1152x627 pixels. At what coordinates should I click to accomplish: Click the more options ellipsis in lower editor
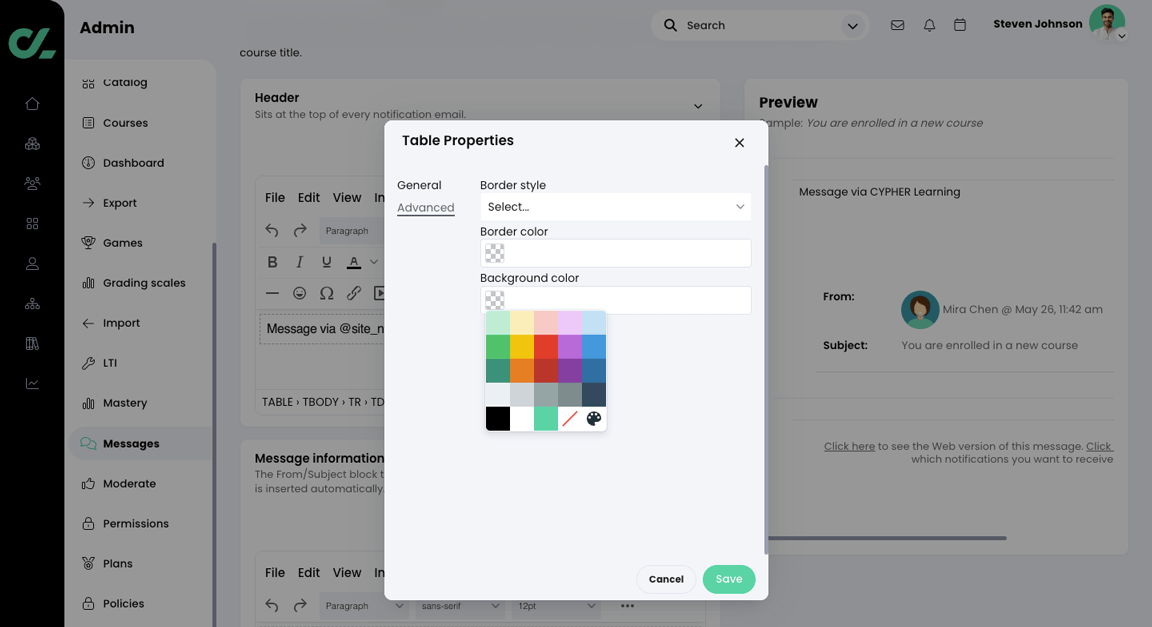tap(627, 606)
